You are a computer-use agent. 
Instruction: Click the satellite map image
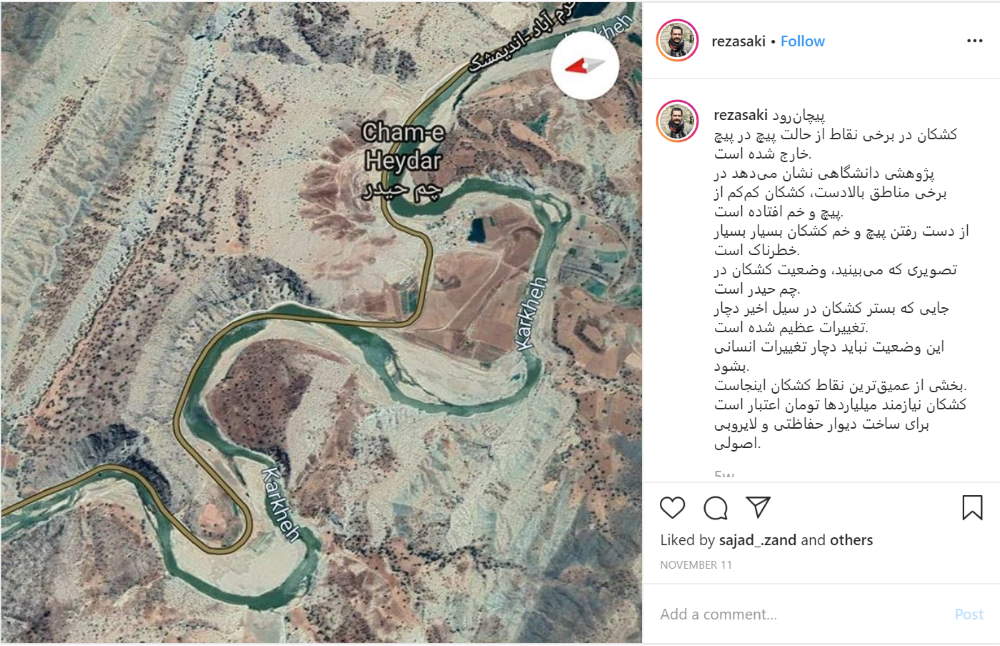[321, 322]
